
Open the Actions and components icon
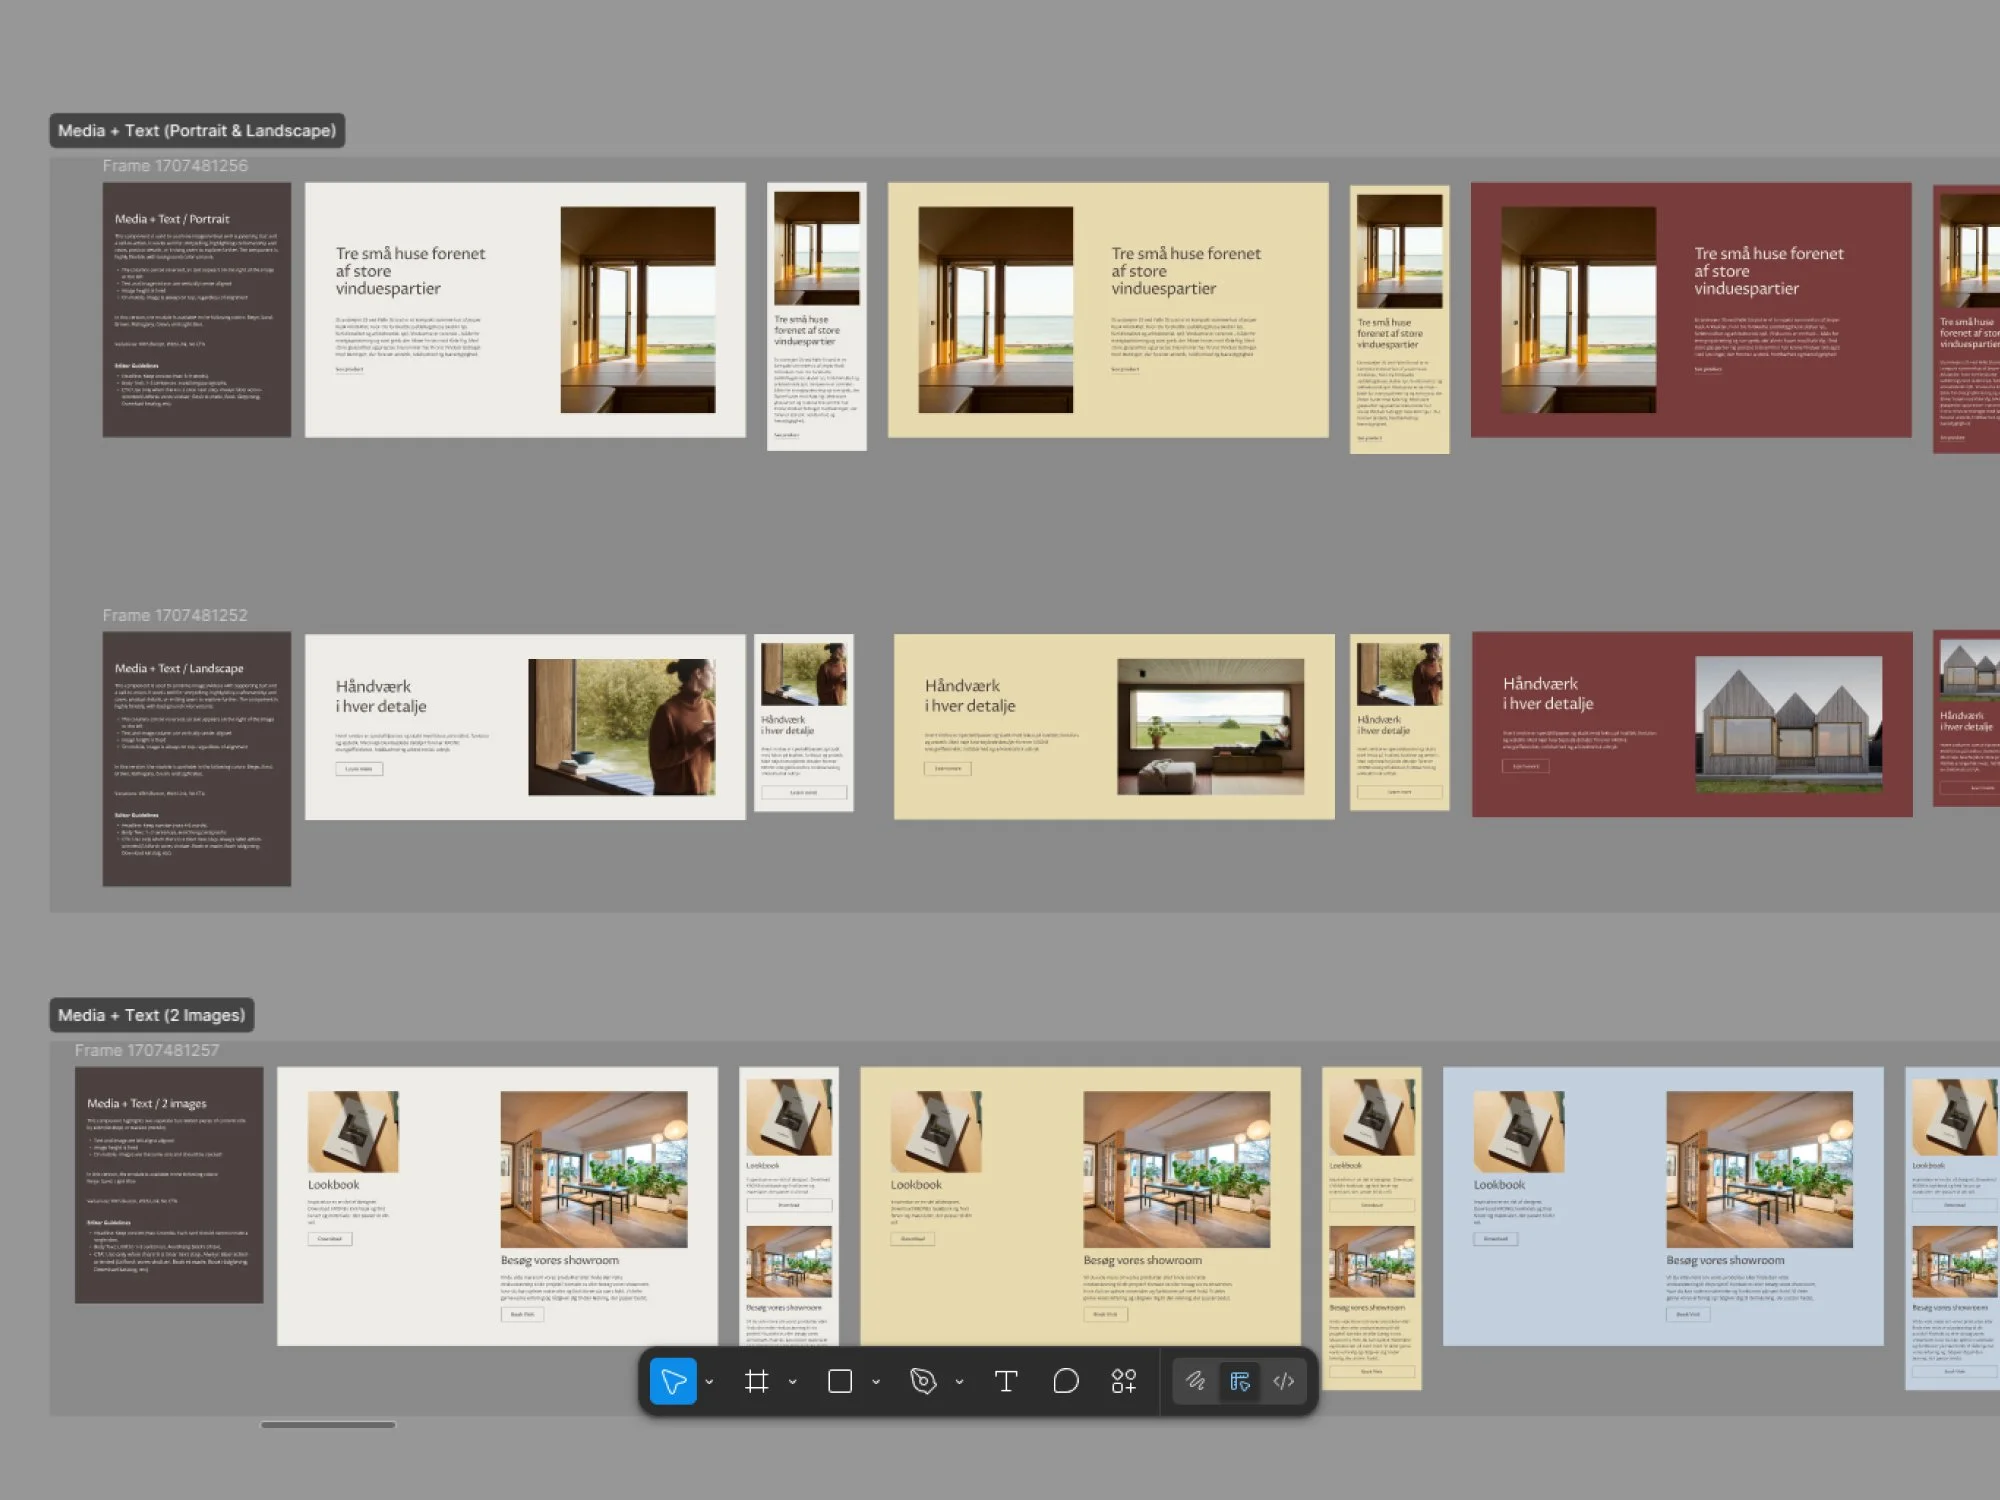[1124, 1381]
